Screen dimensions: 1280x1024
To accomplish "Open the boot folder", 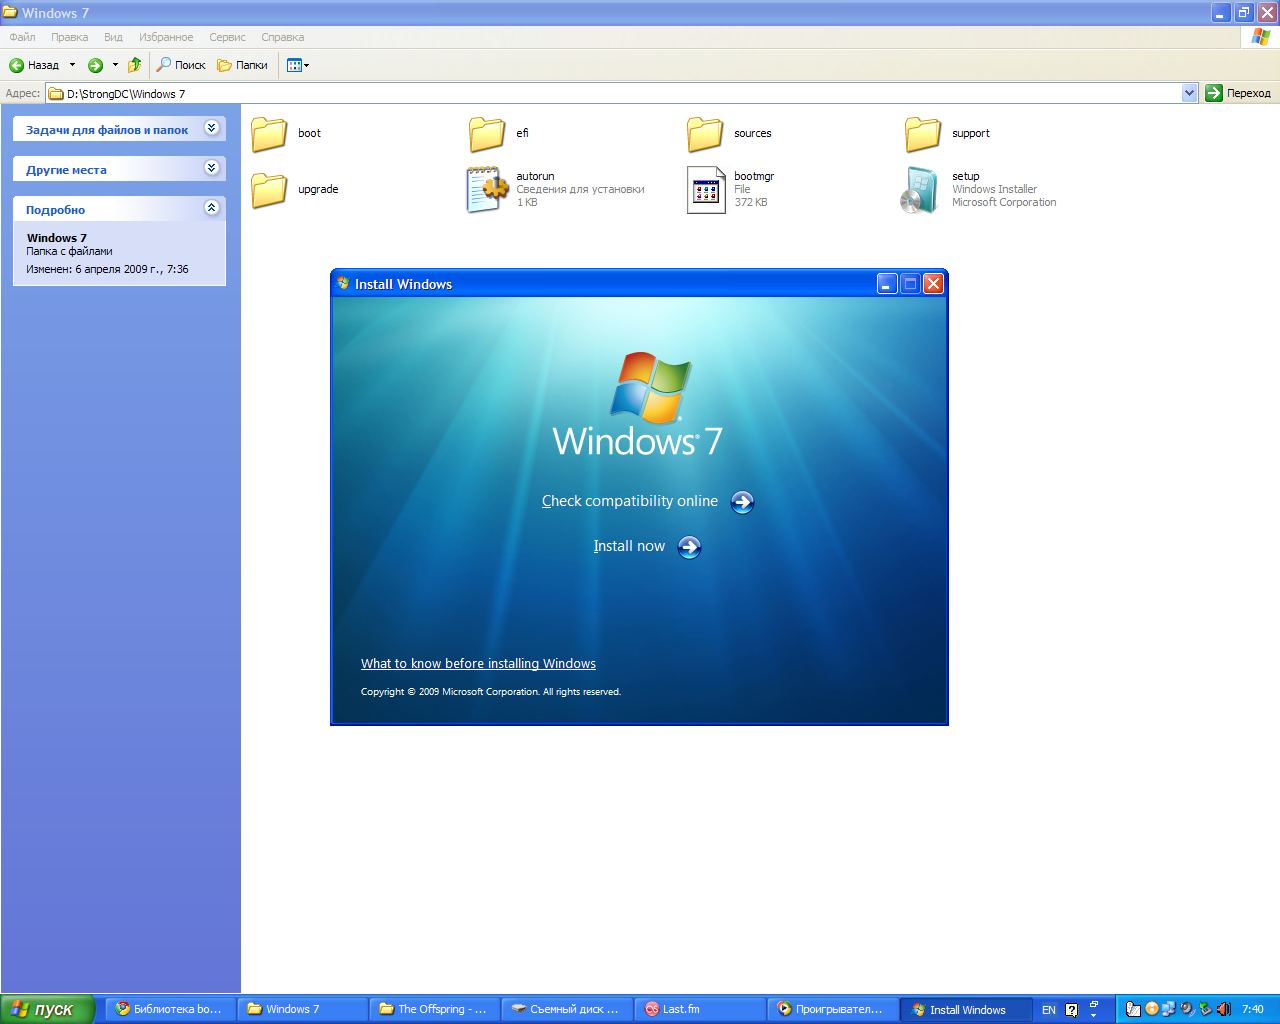I will tap(269, 134).
